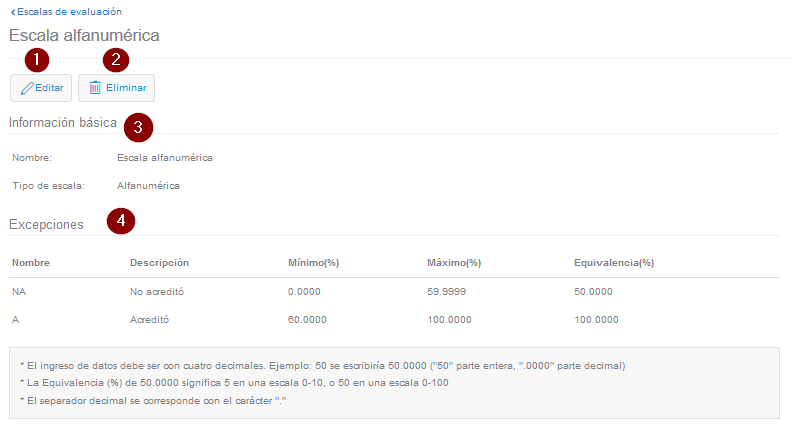Click the Excepciones section heading
792x431 pixels.
coord(46,225)
